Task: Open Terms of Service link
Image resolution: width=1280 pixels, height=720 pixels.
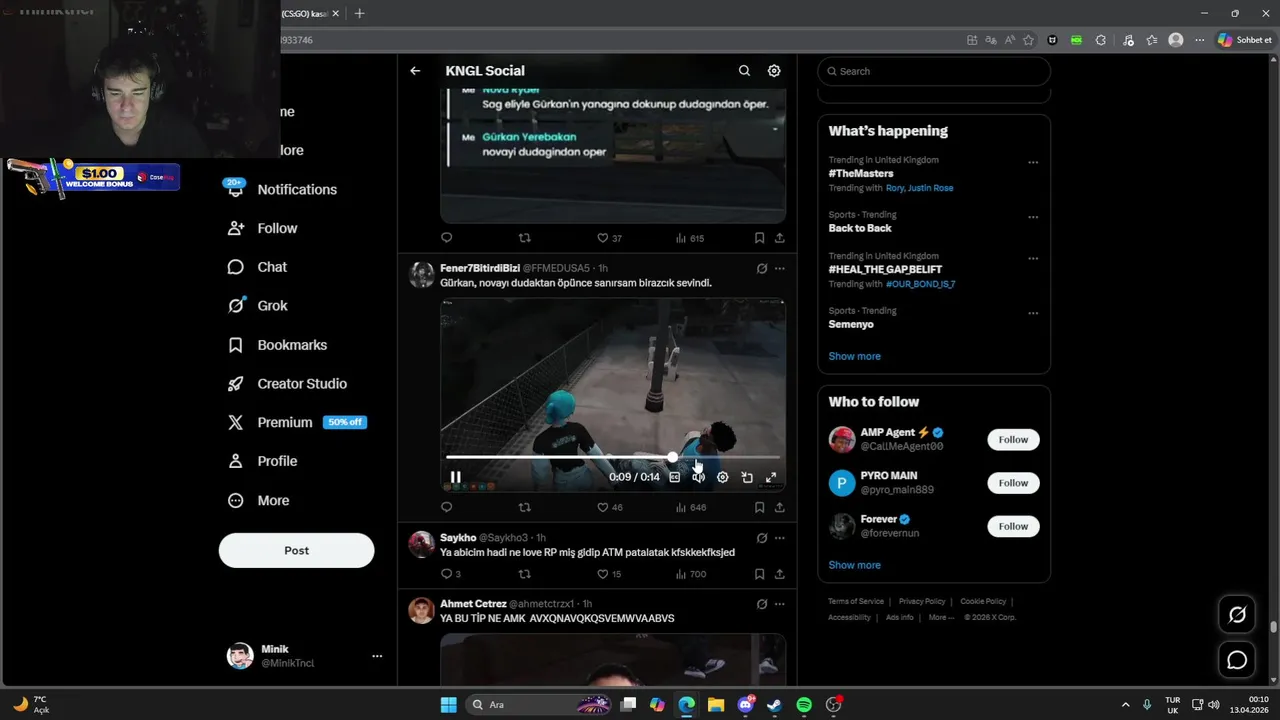Action: [856, 601]
